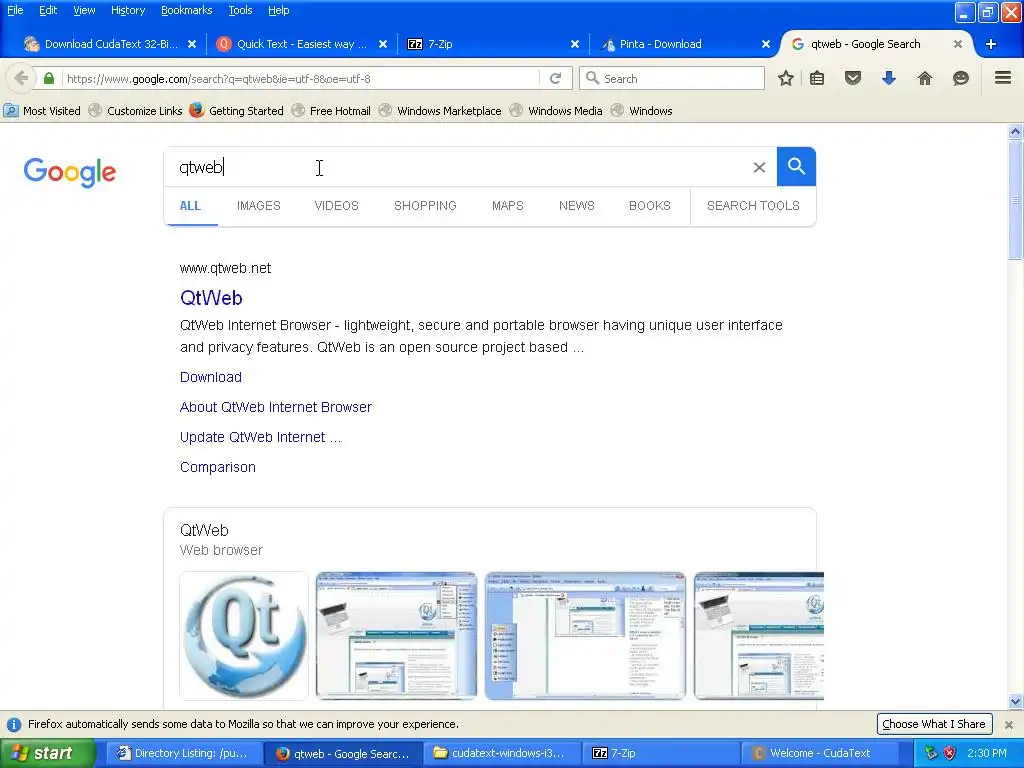
Task: Open the Free Hotmail bookmark
Action: pyautogui.click(x=331, y=111)
